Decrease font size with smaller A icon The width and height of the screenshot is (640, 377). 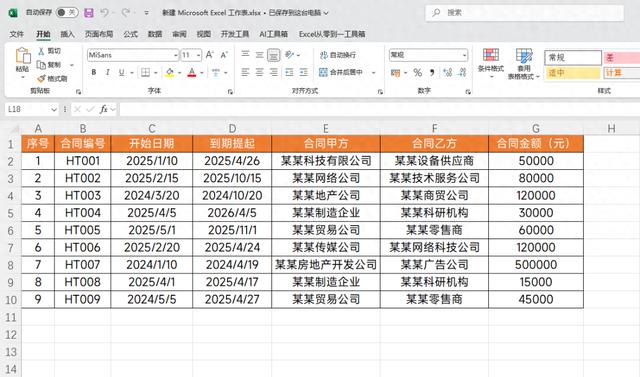point(224,55)
